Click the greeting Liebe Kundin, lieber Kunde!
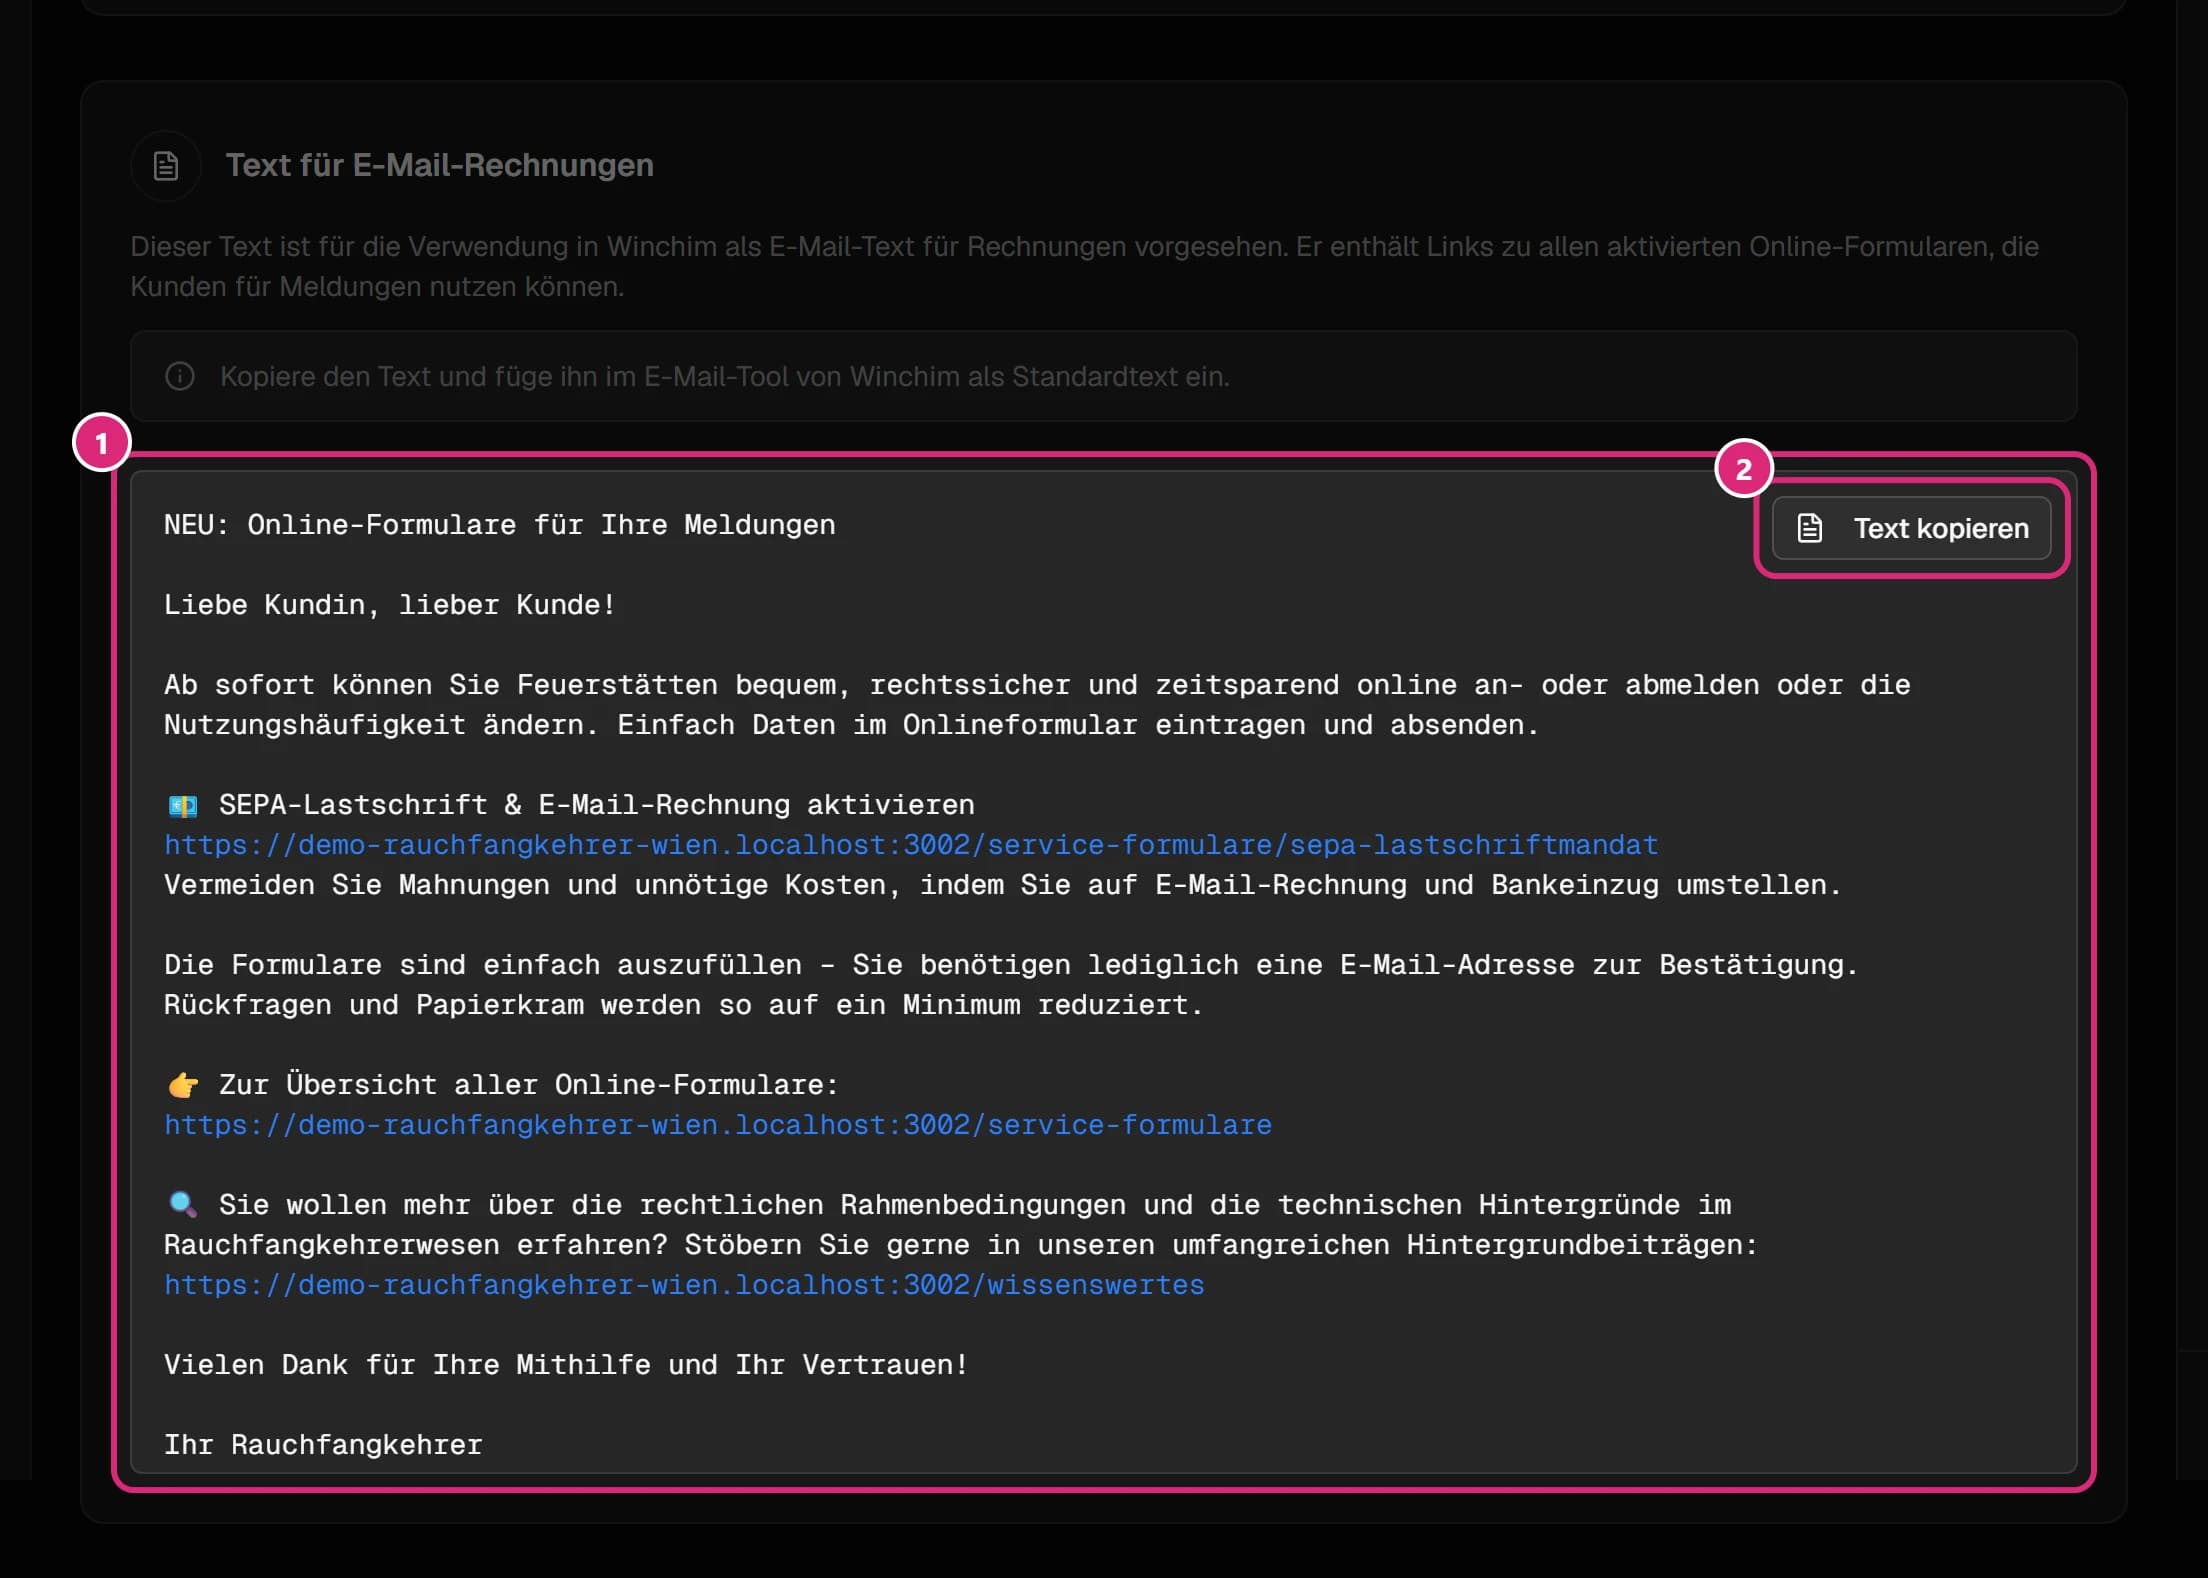 pos(390,605)
